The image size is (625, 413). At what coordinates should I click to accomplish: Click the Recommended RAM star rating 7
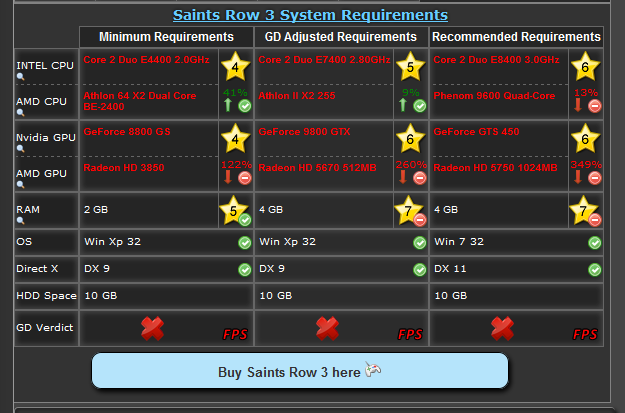pos(583,210)
